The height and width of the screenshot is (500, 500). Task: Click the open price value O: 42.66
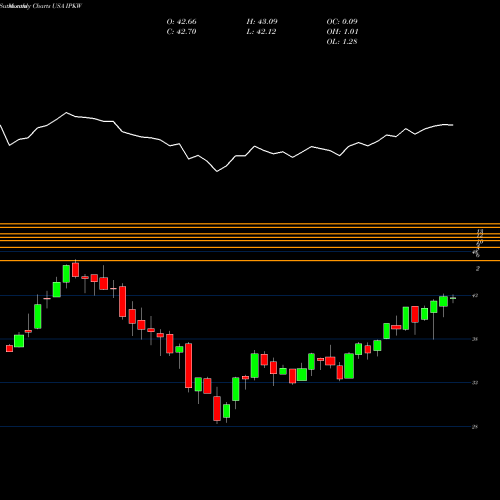tap(181, 22)
